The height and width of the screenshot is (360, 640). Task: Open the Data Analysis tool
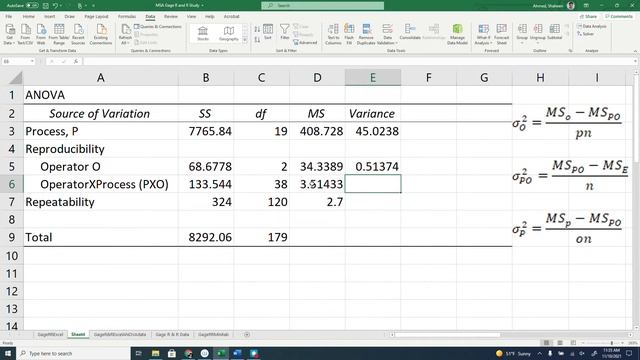click(x=592, y=26)
